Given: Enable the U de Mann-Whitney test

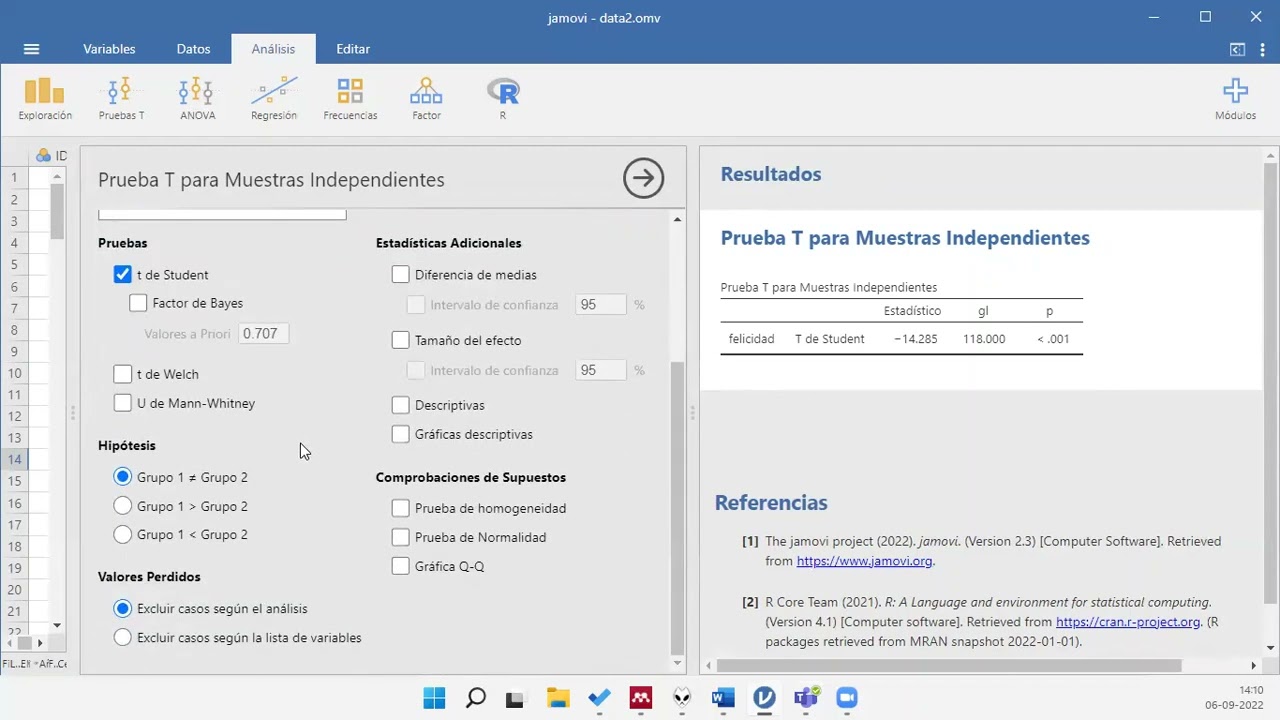Looking at the screenshot, I should [123, 403].
